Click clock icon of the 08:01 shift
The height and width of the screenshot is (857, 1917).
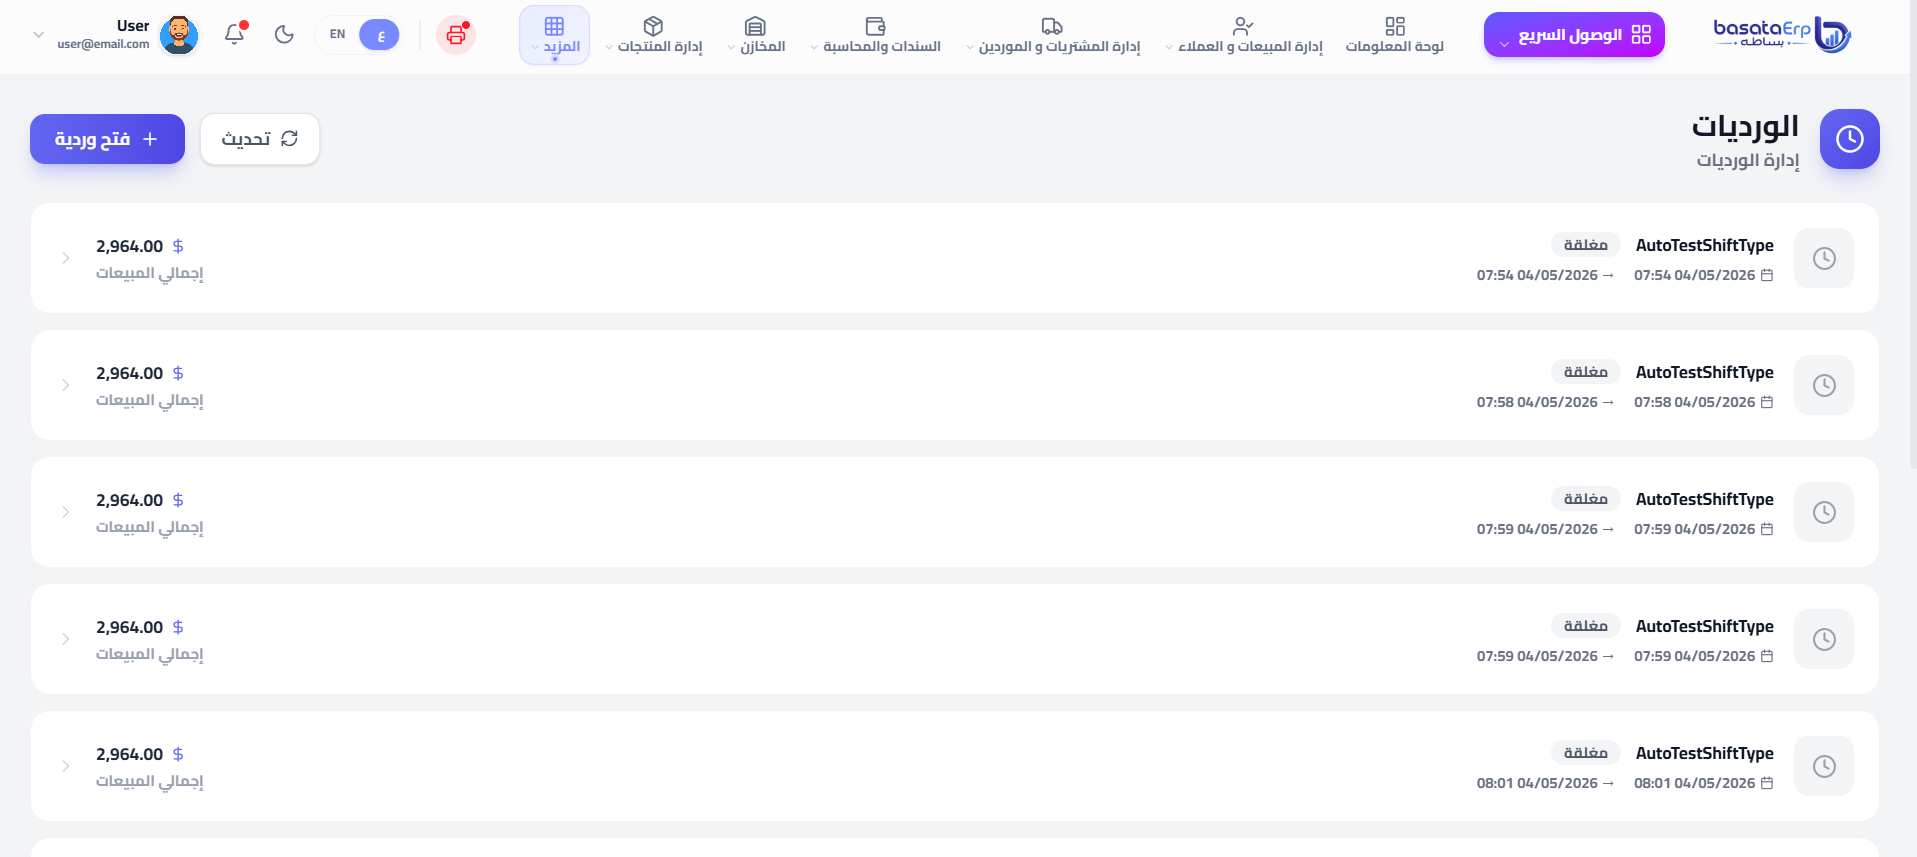(1824, 766)
